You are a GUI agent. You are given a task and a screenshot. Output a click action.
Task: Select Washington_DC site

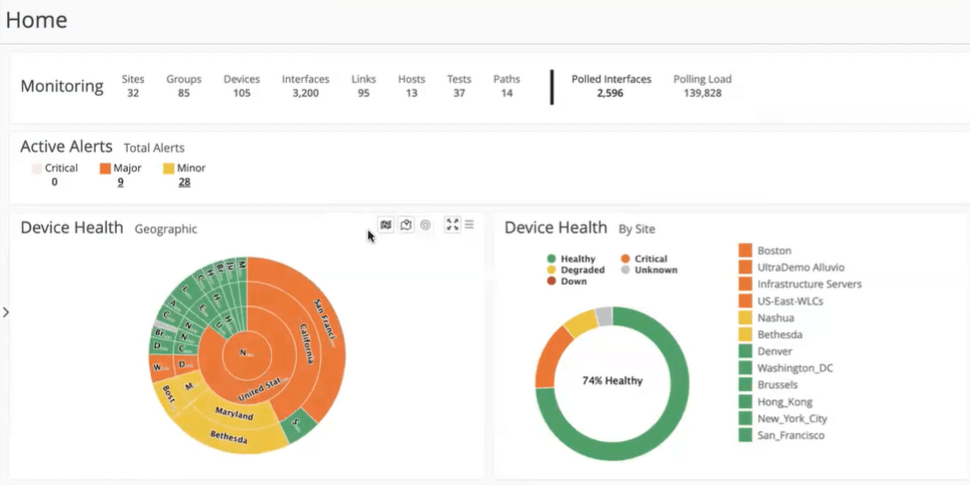pyautogui.click(x=786, y=368)
